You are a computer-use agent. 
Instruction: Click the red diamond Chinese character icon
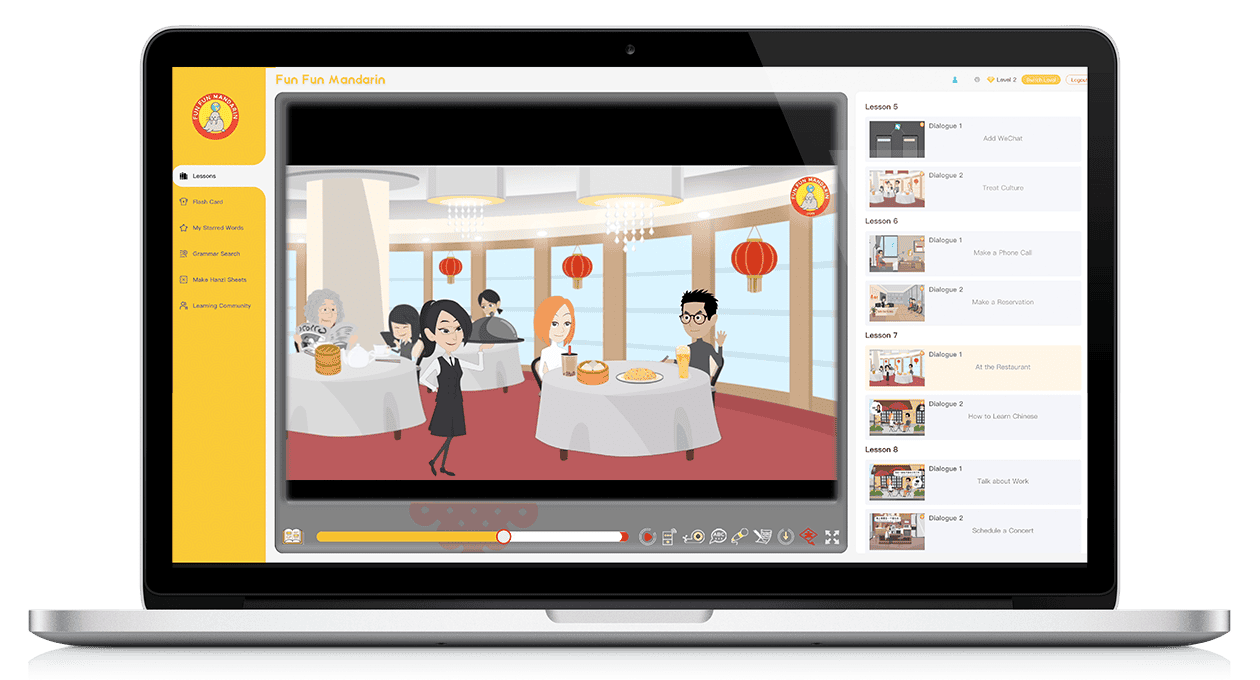808,537
